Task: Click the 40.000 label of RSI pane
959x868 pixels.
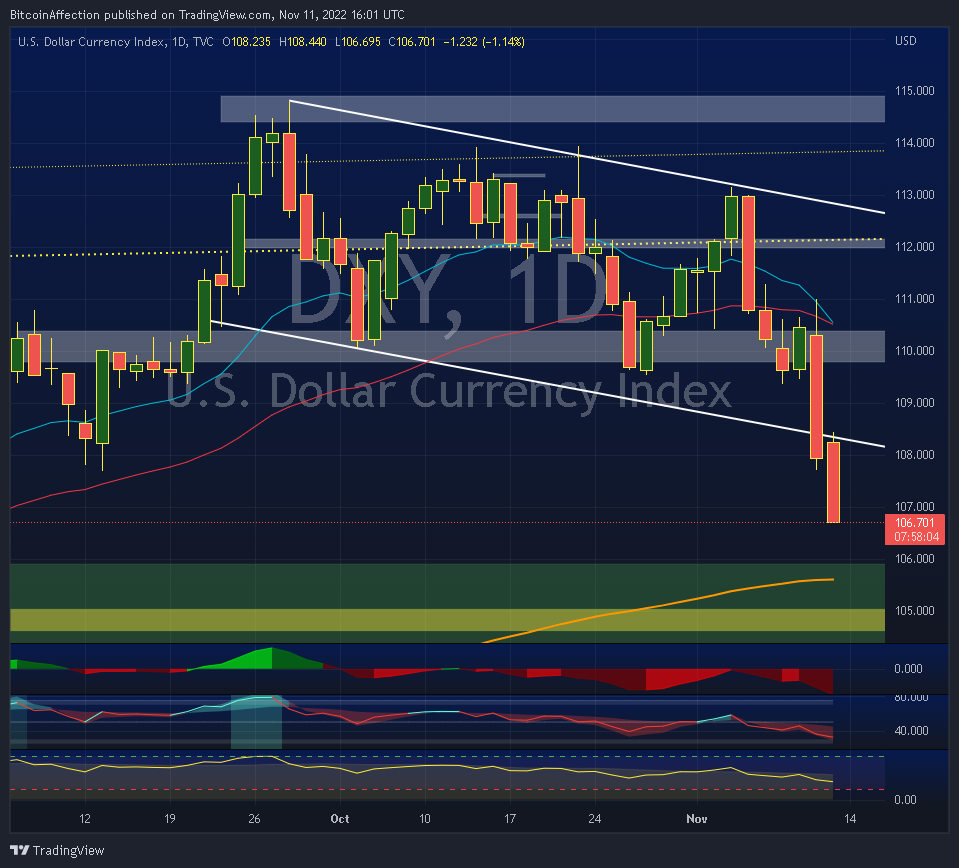Action: pyautogui.click(x=911, y=730)
